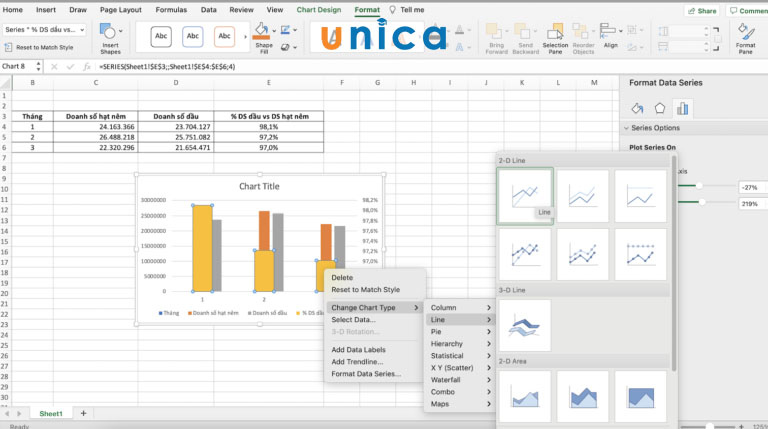This screenshot has width=768, height=429.
Task: Open the Fill & Line paint bucket tab
Action: click(637, 108)
